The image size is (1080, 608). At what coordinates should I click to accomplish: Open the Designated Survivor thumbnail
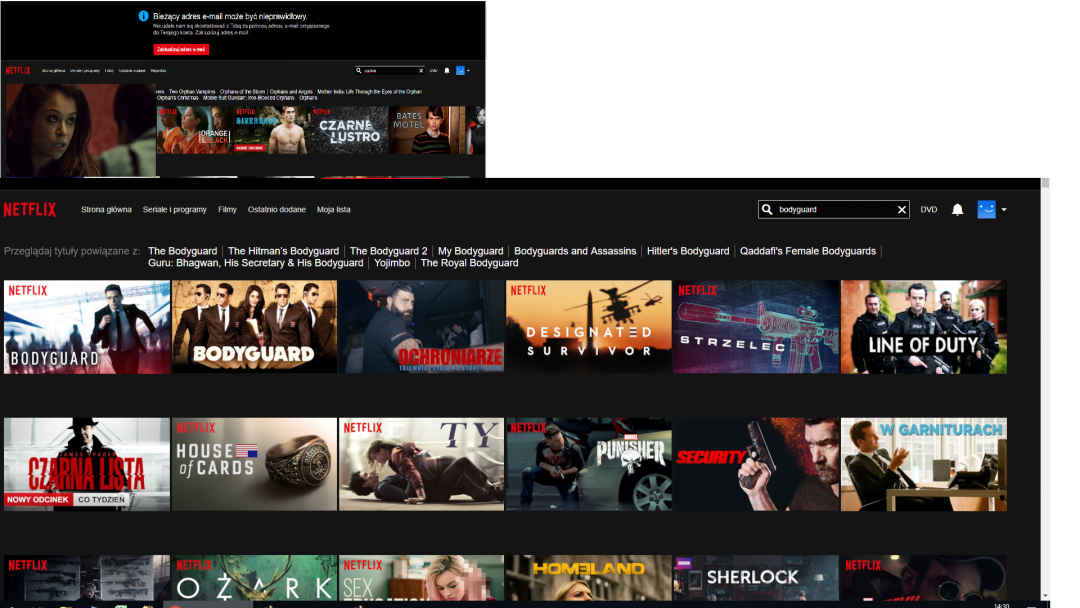click(x=588, y=327)
